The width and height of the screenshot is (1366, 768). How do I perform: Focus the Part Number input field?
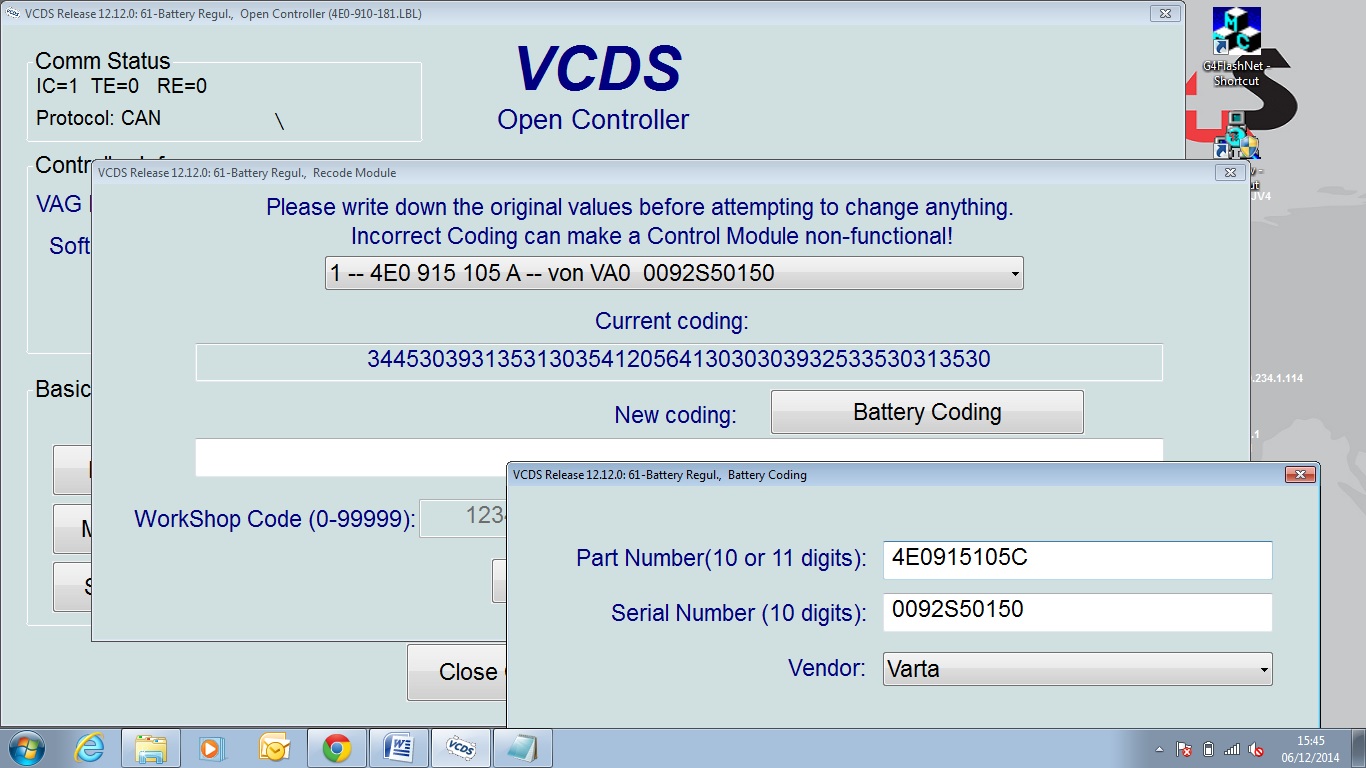coord(1077,560)
